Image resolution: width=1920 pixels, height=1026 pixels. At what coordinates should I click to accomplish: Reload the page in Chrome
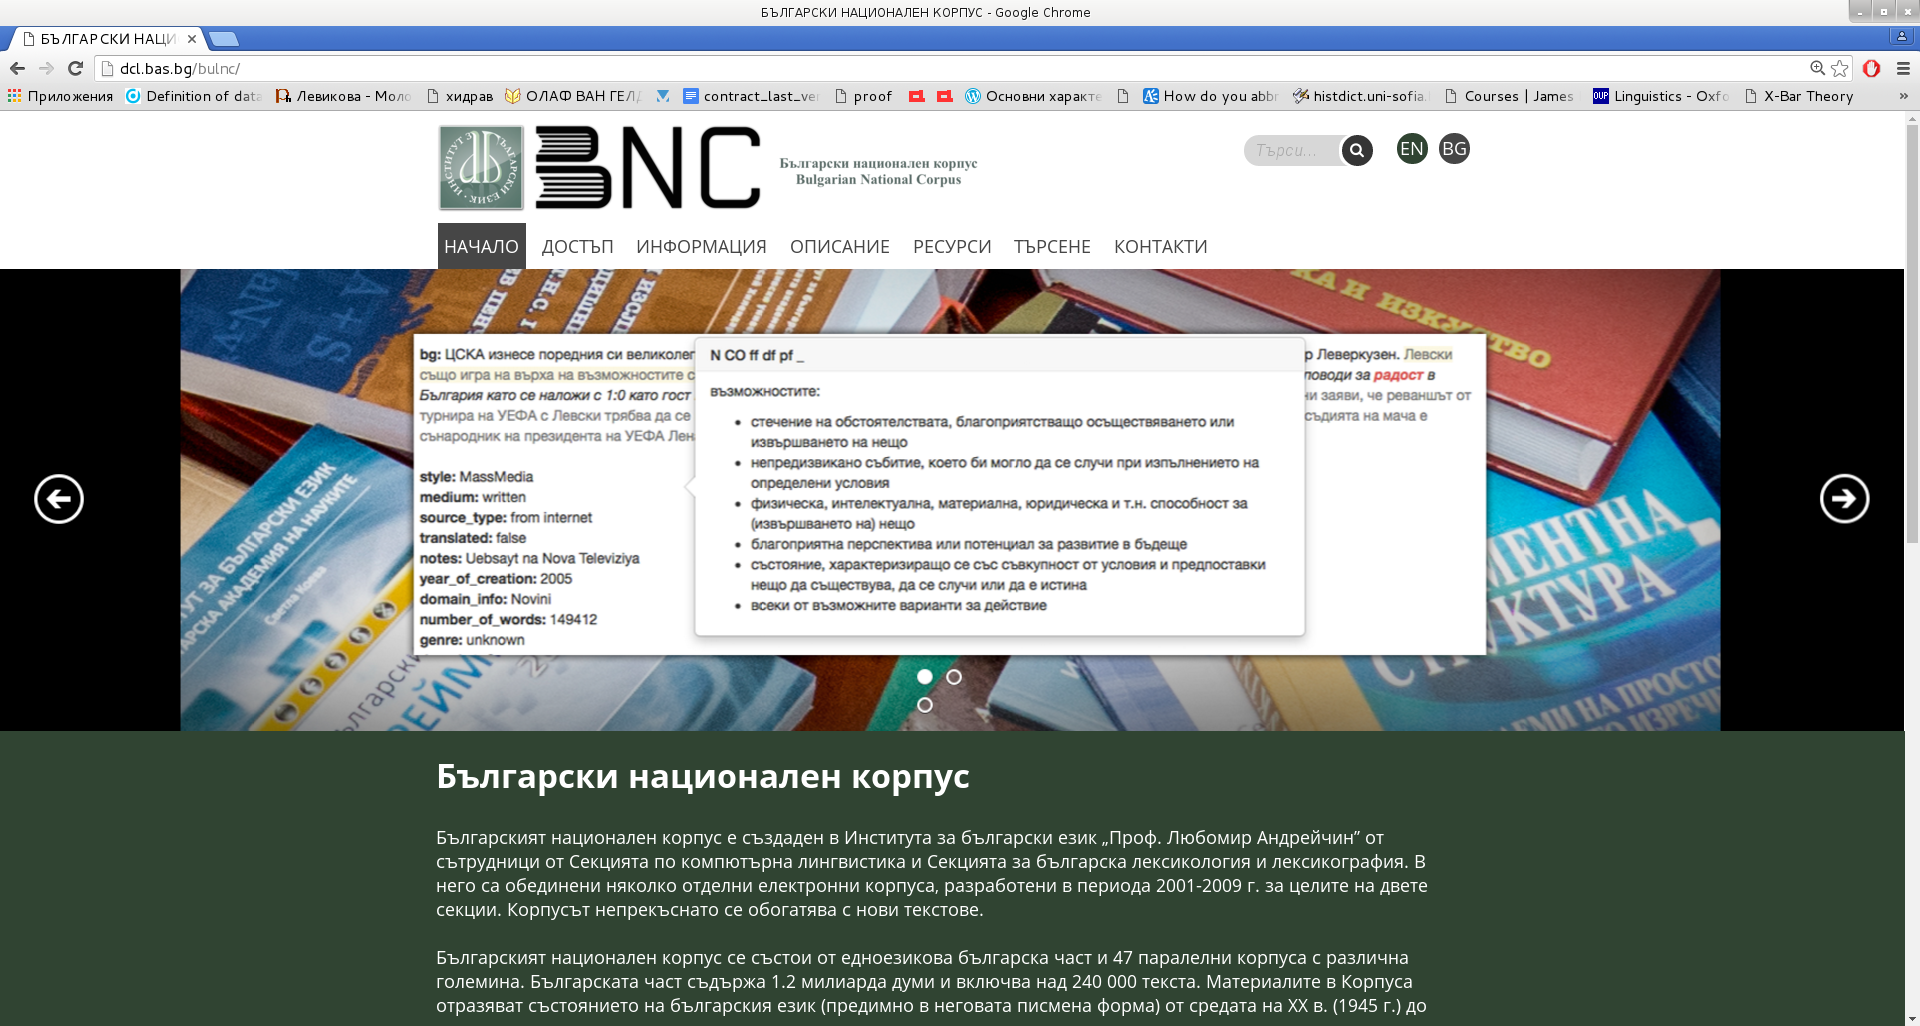tap(75, 68)
